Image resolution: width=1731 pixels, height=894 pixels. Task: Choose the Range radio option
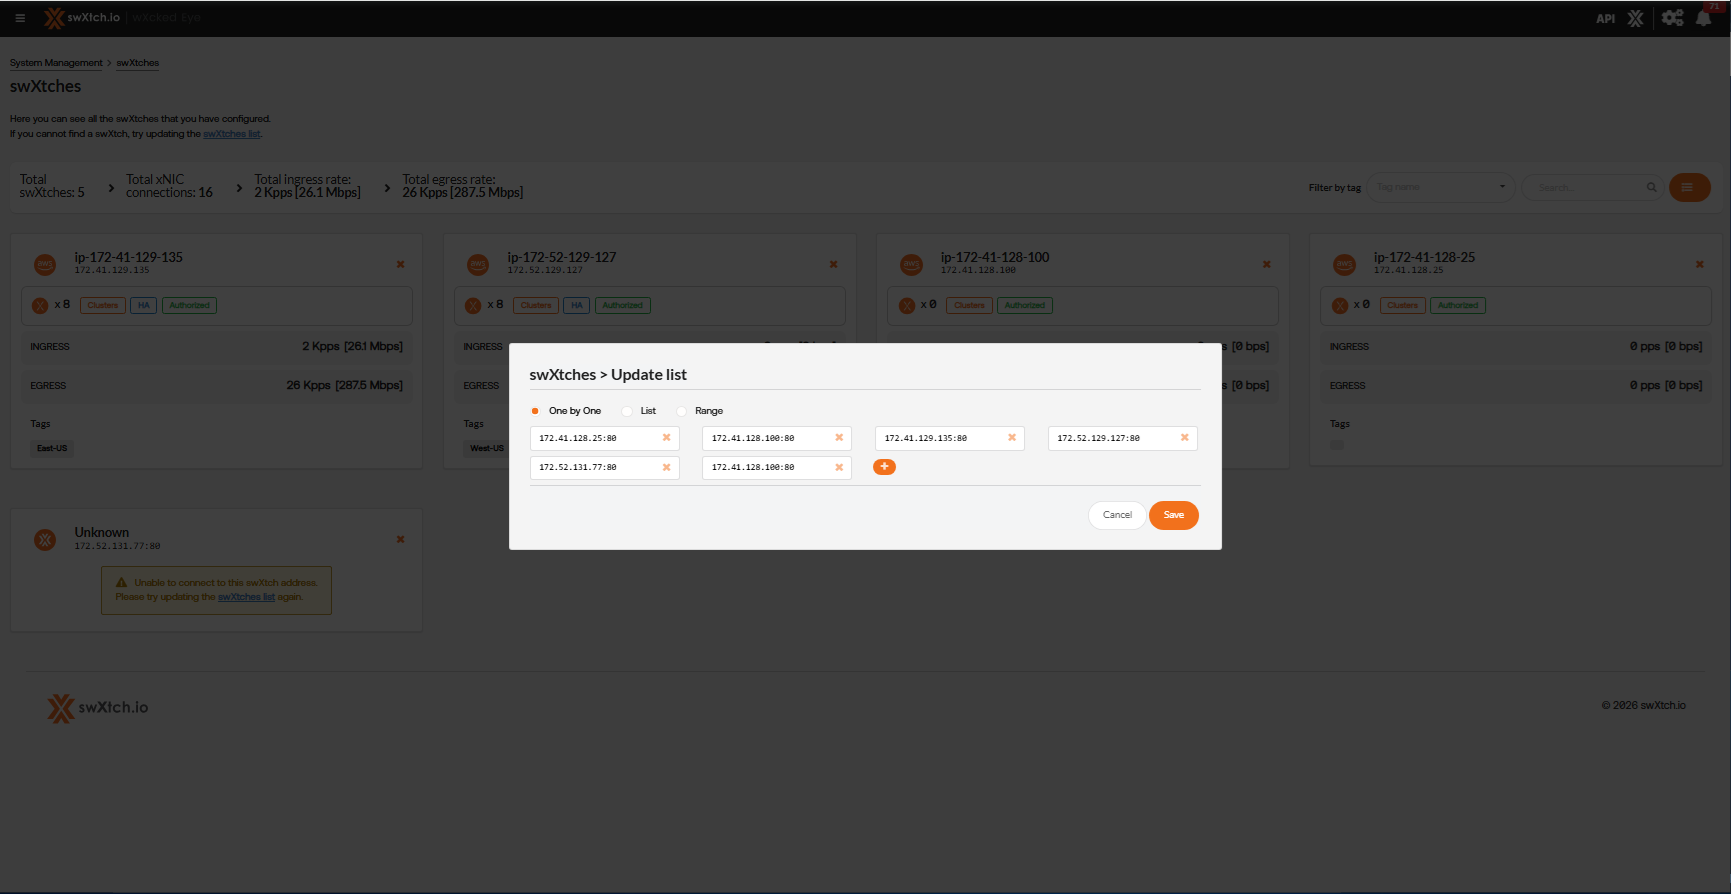click(x=682, y=411)
